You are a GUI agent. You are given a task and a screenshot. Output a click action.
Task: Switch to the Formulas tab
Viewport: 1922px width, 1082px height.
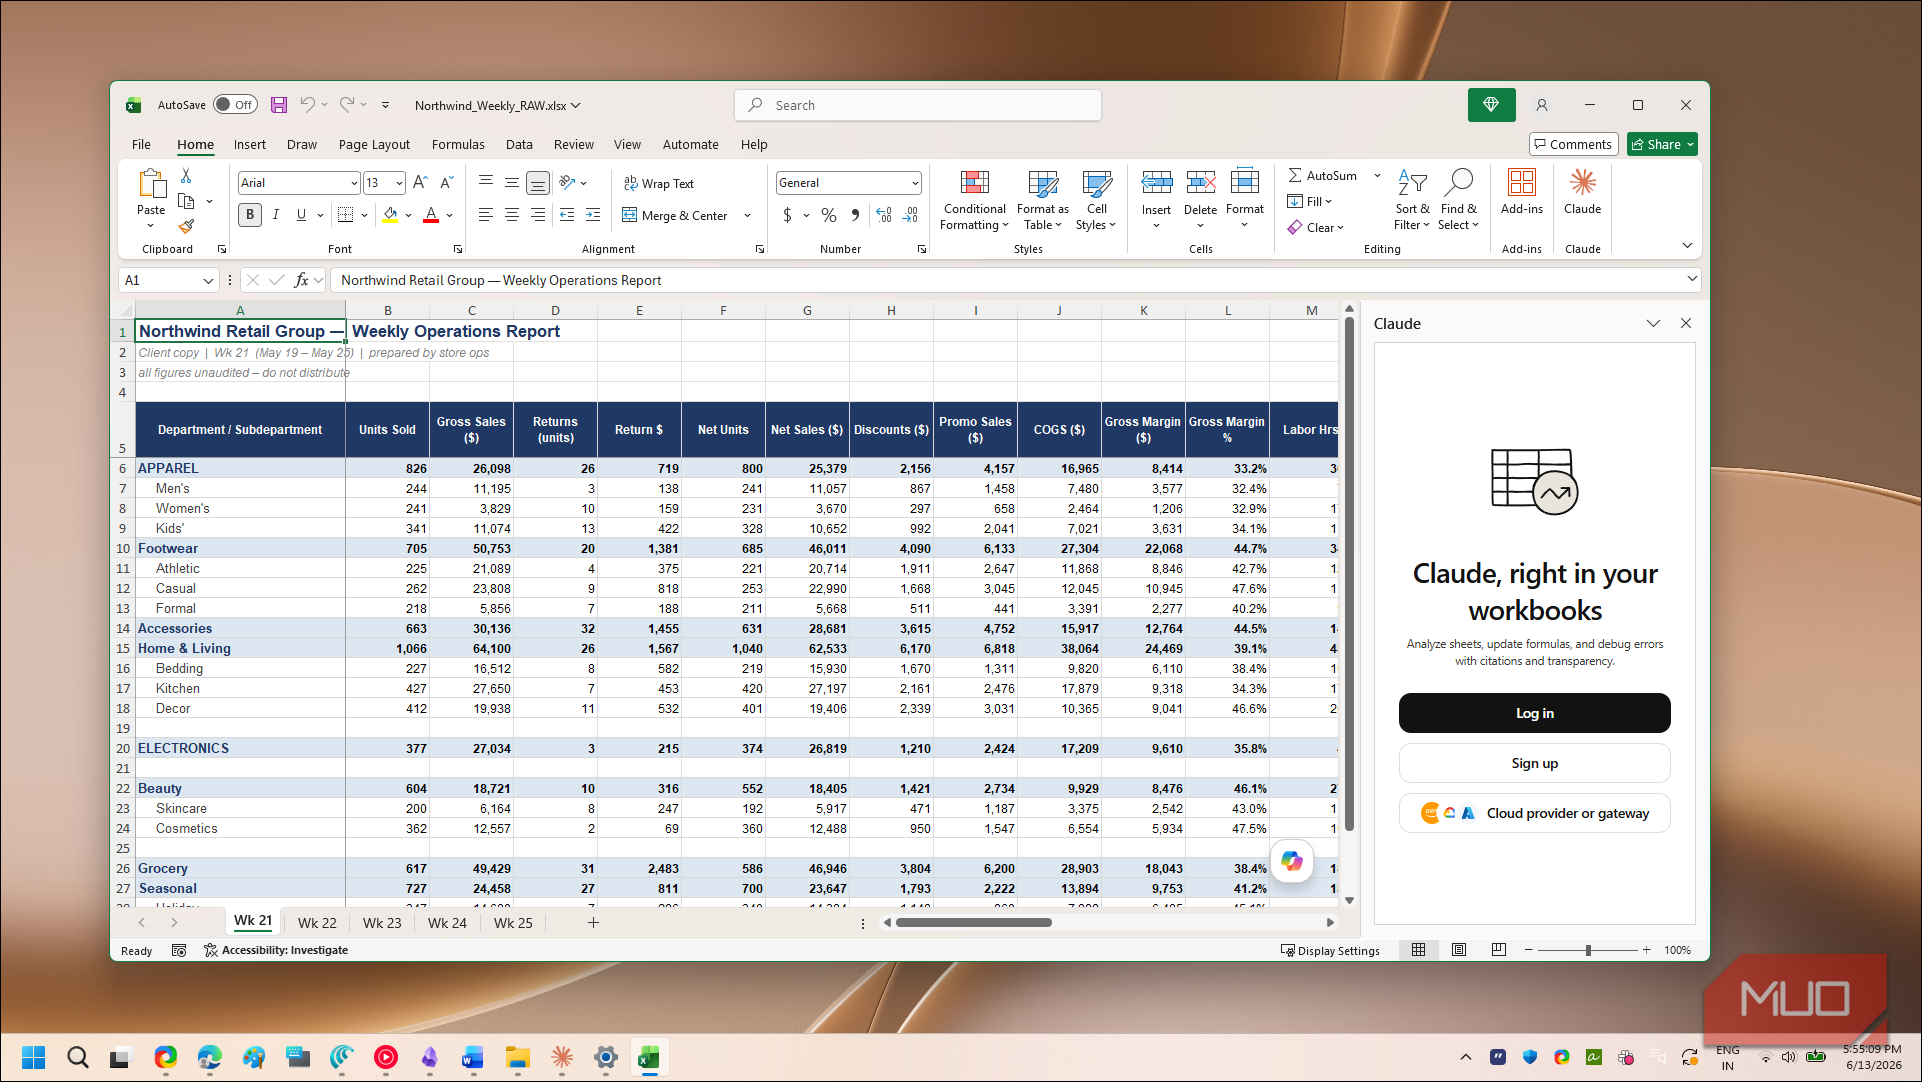click(458, 144)
